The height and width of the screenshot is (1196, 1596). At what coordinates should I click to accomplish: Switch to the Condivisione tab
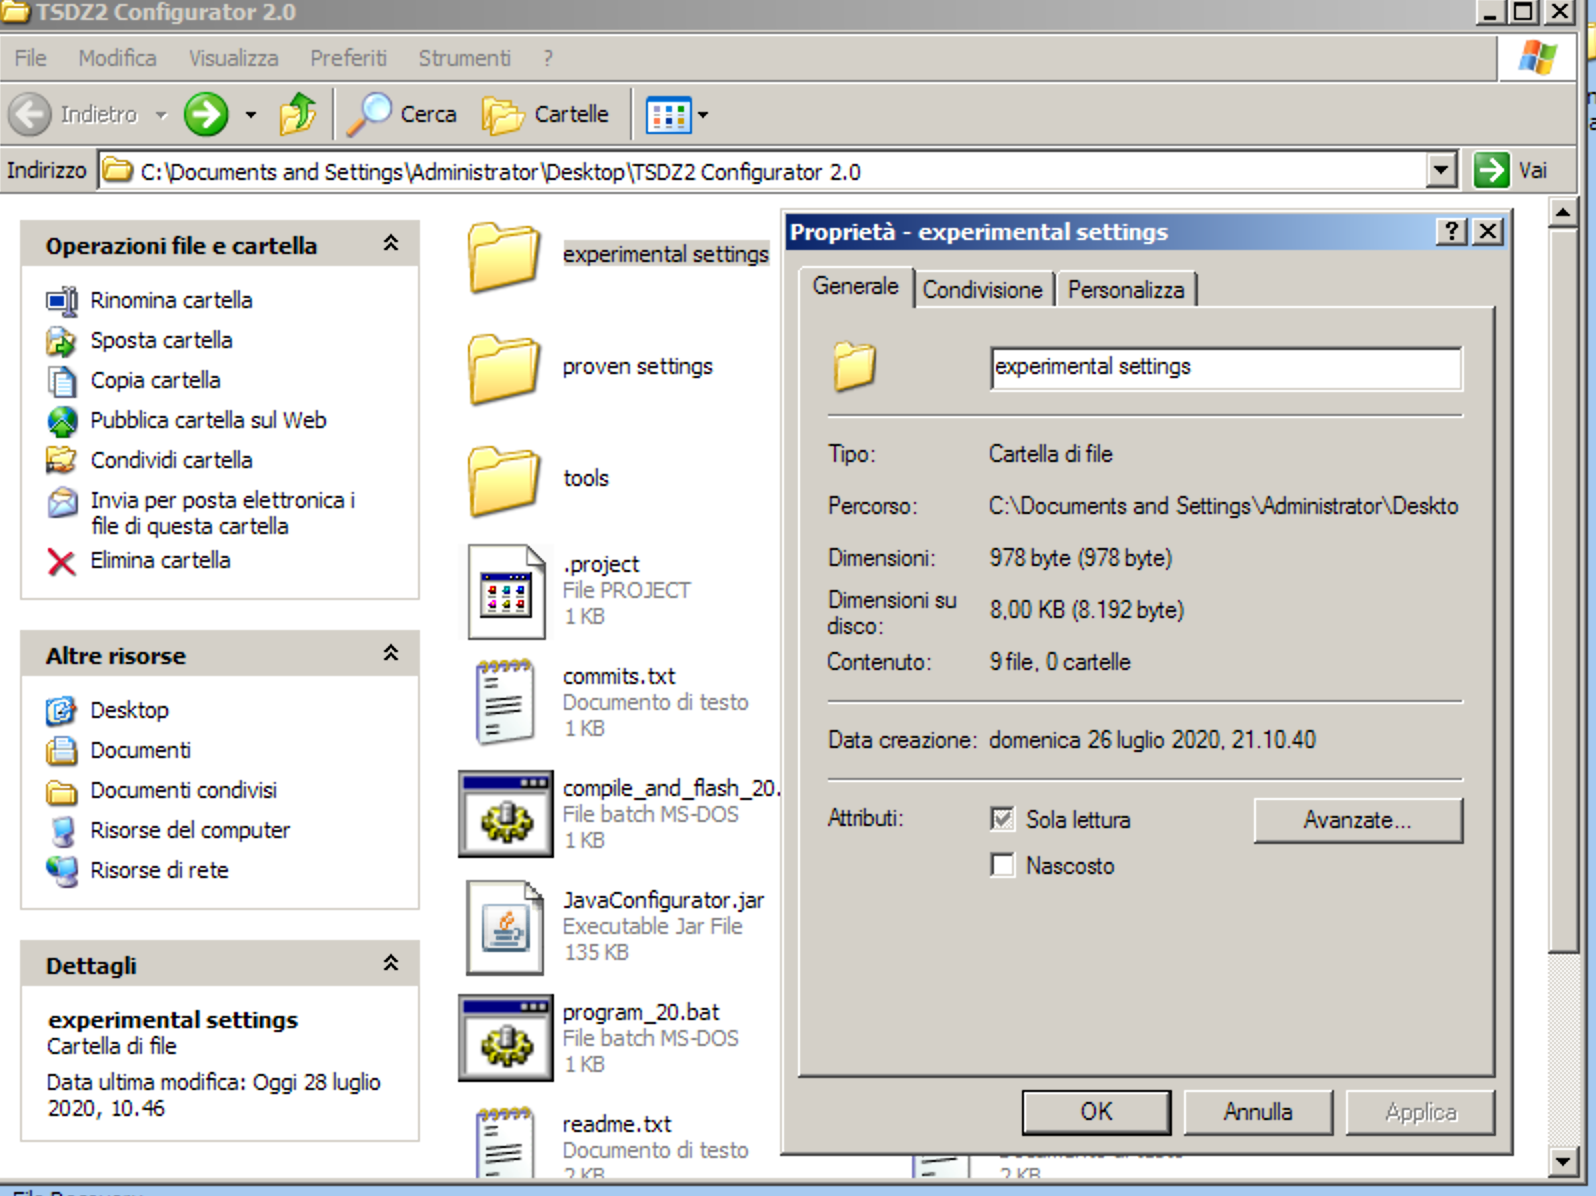pos(982,290)
